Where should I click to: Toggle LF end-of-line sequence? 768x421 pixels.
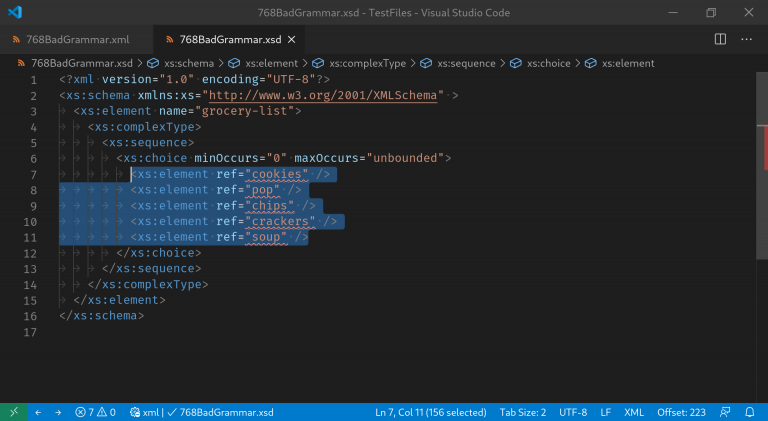point(606,412)
